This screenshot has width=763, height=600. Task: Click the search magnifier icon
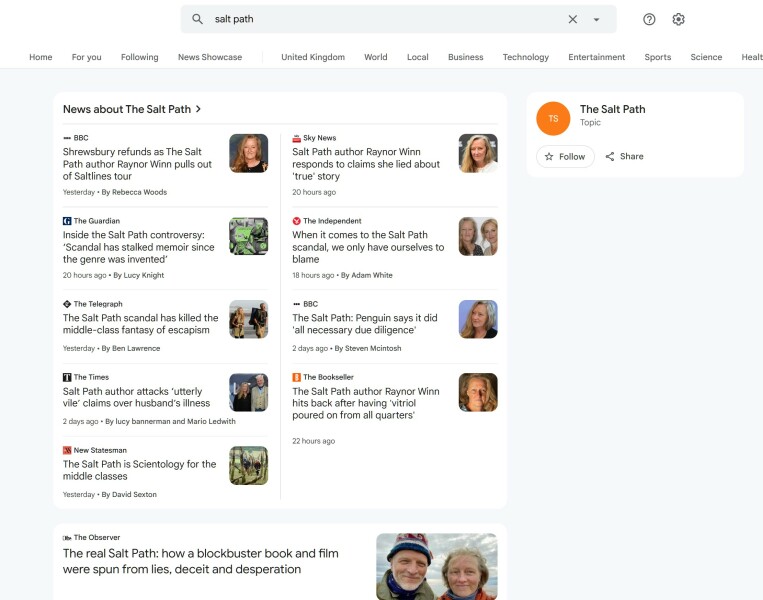click(197, 19)
